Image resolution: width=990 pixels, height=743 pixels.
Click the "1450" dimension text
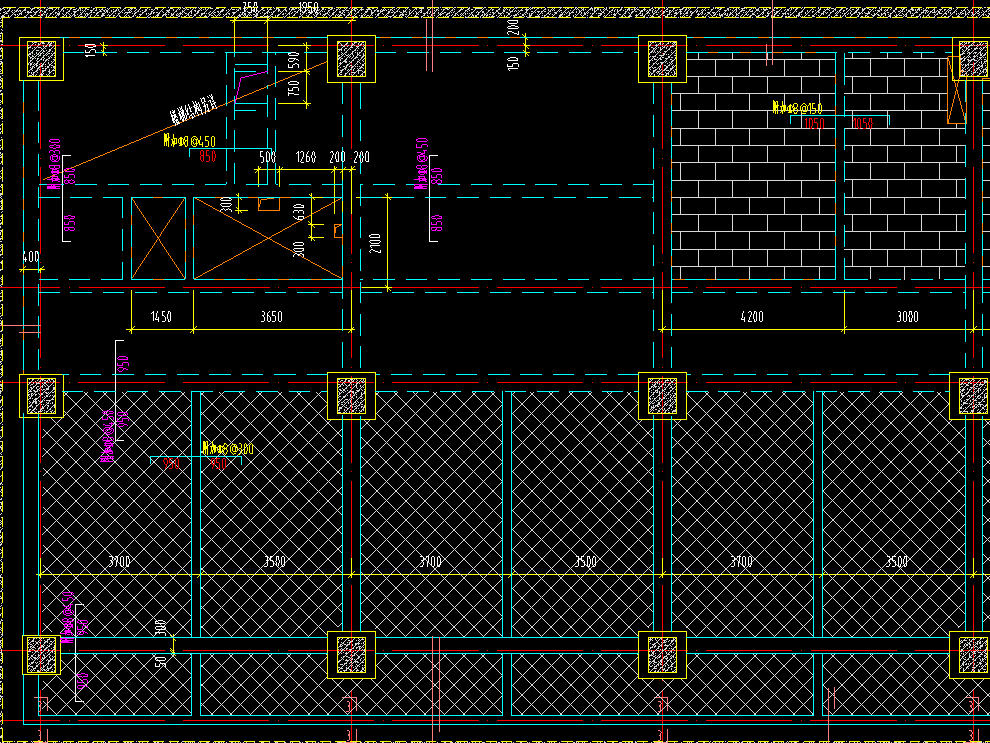click(161, 316)
